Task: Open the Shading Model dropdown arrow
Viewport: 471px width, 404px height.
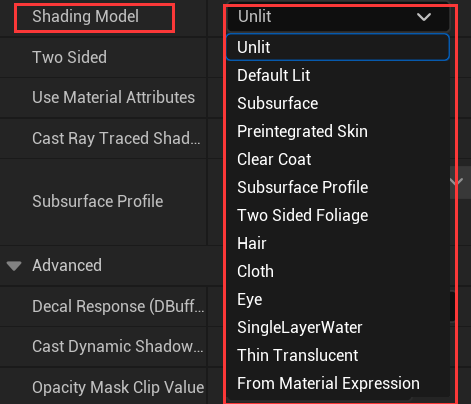Action: (x=424, y=17)
